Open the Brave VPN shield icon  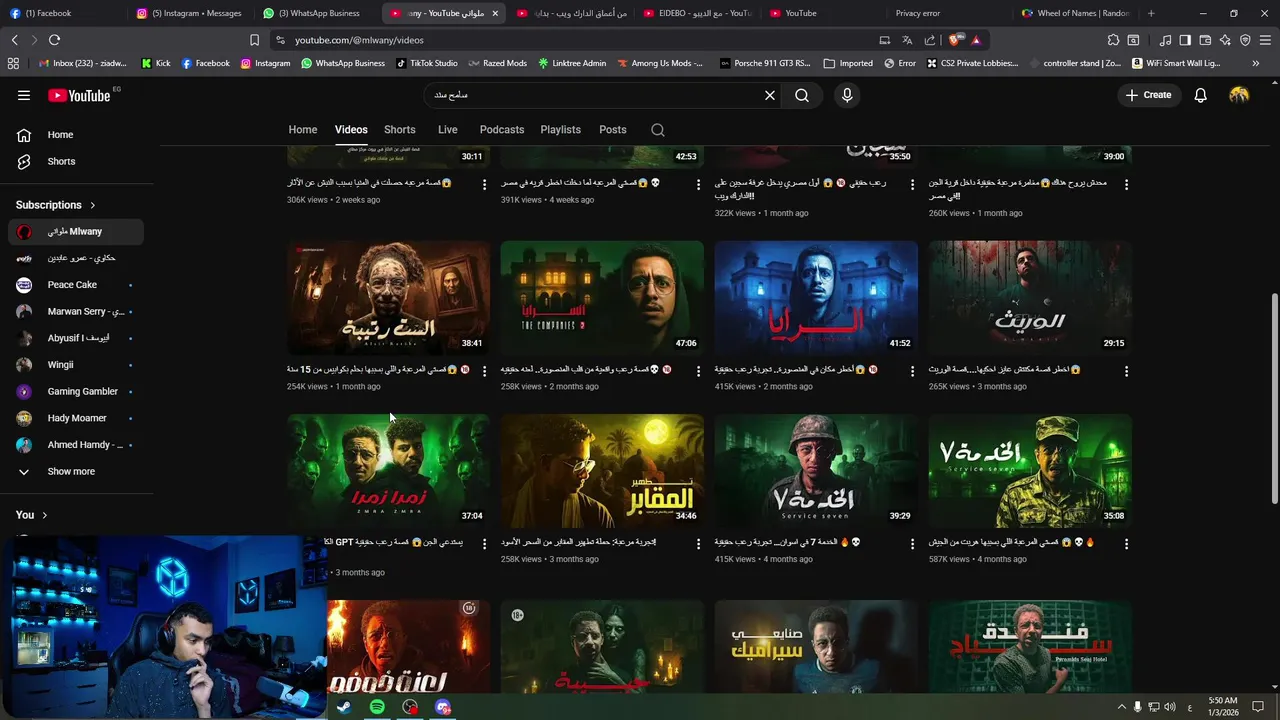click(x=1245, y=40)
